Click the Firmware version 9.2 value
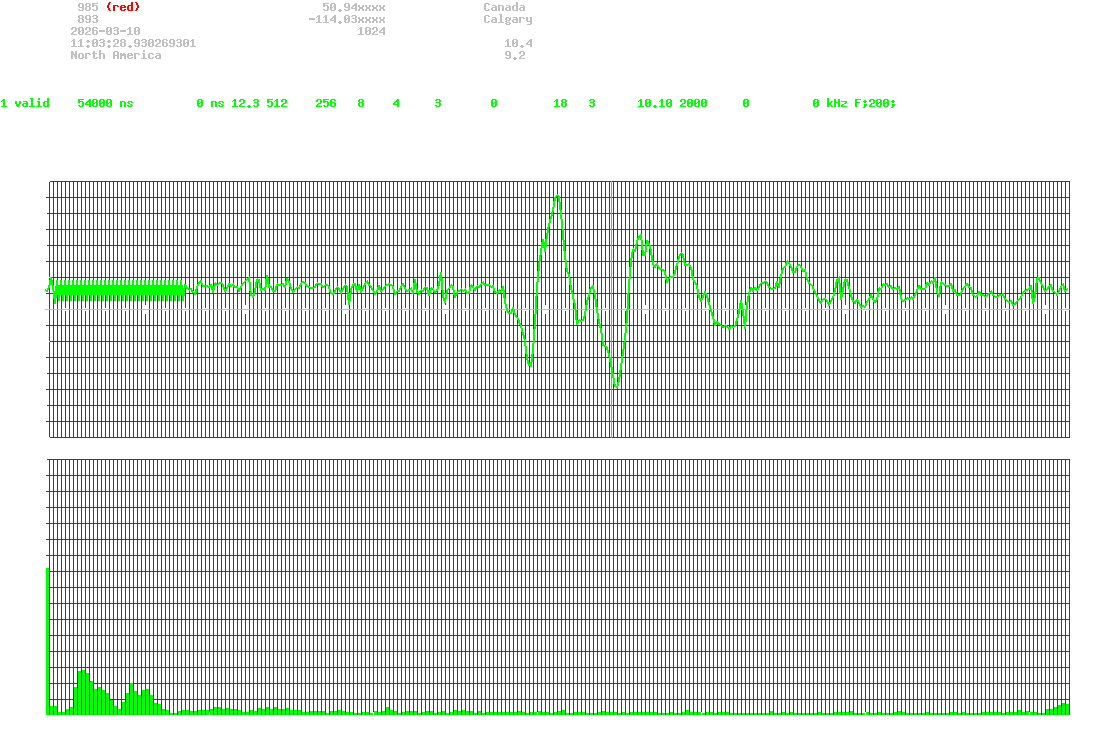Screen dimensions: 1095x737 [x=514, y=55]
